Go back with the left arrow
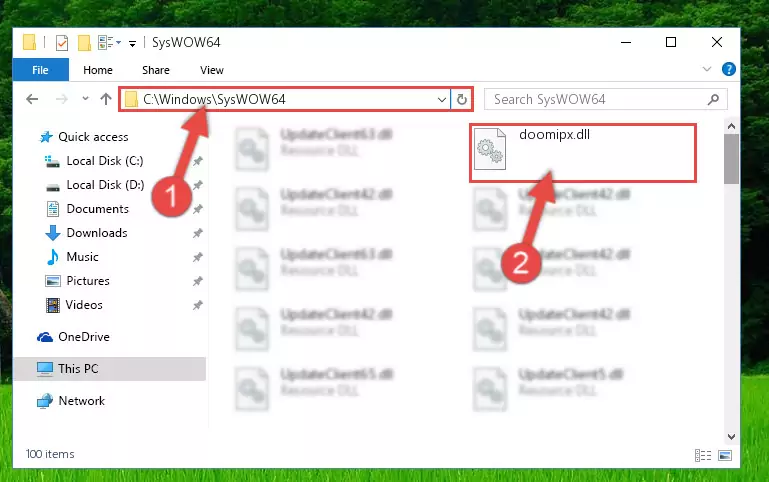 tap(32, 100)
